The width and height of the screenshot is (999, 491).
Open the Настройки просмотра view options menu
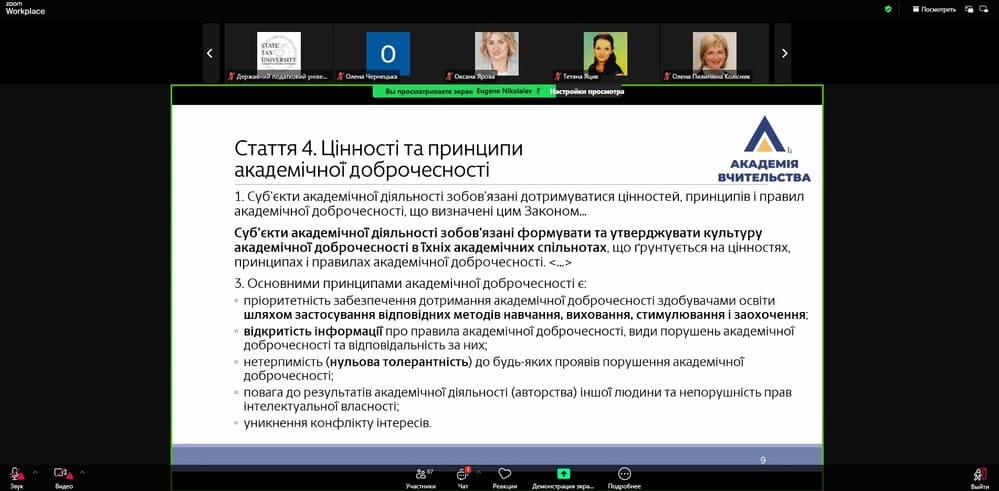(587, 92)
